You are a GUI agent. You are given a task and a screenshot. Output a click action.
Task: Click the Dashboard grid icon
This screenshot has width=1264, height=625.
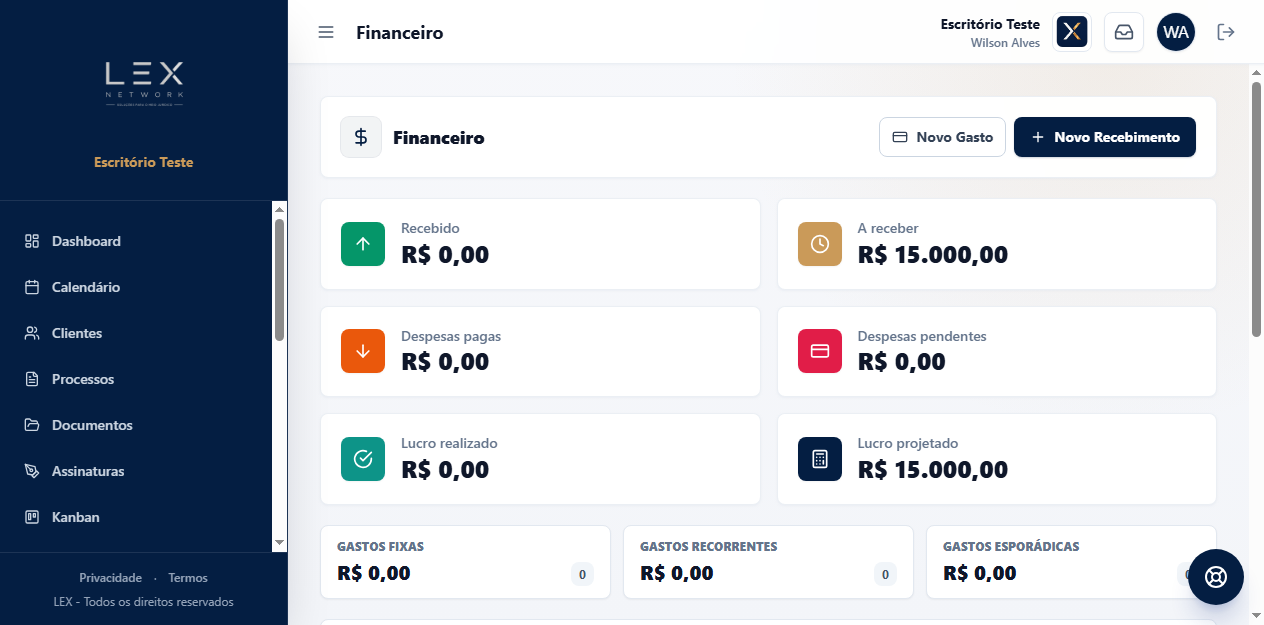point(32,241)
